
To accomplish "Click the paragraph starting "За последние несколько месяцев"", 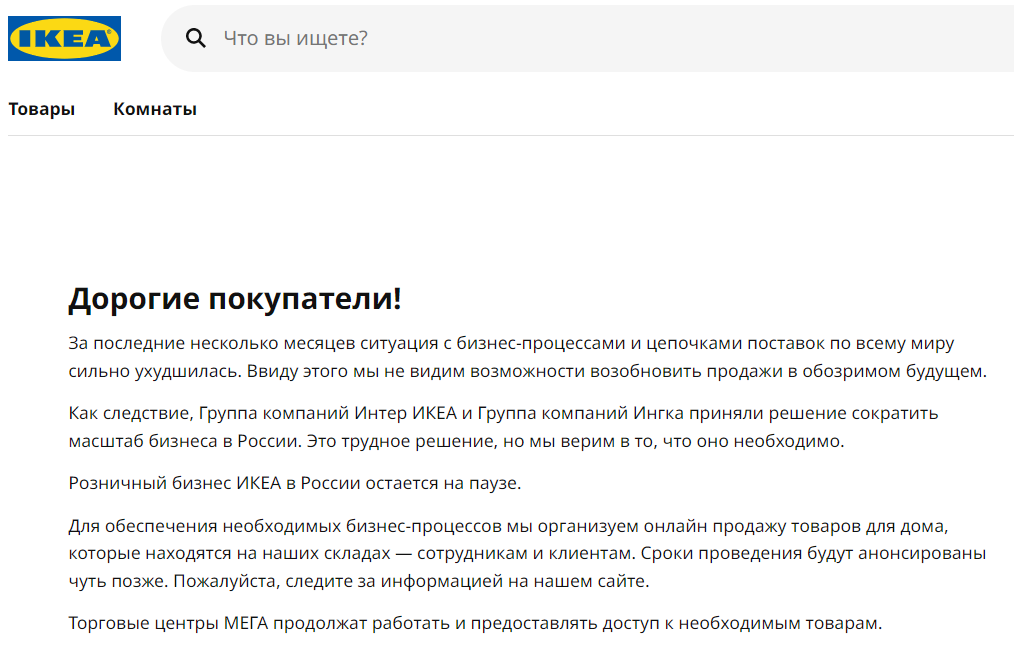I will point(528,357).
